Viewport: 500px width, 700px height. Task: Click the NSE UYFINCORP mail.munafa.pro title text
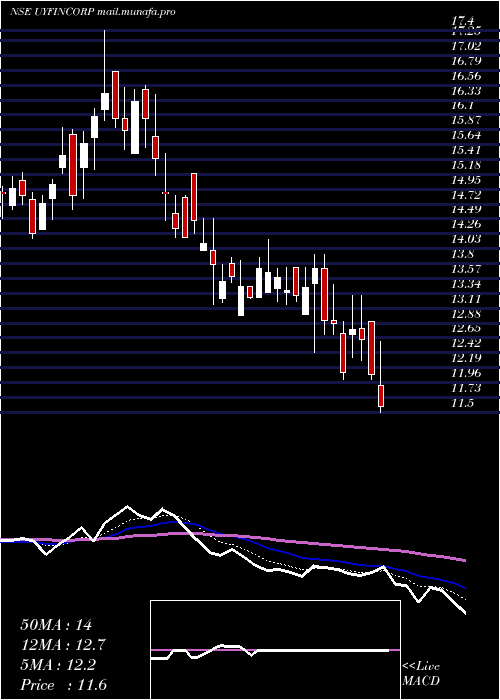pyautogui.click(x=92, y=12)
